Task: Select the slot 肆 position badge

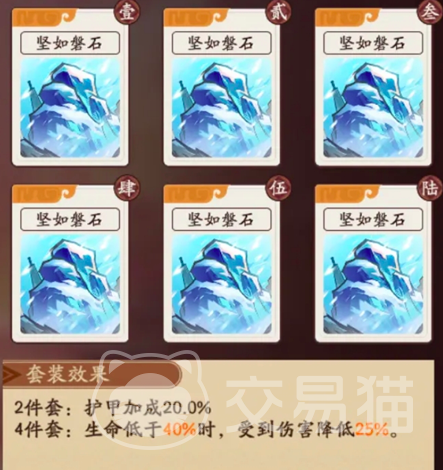Action: pos(127,188)
